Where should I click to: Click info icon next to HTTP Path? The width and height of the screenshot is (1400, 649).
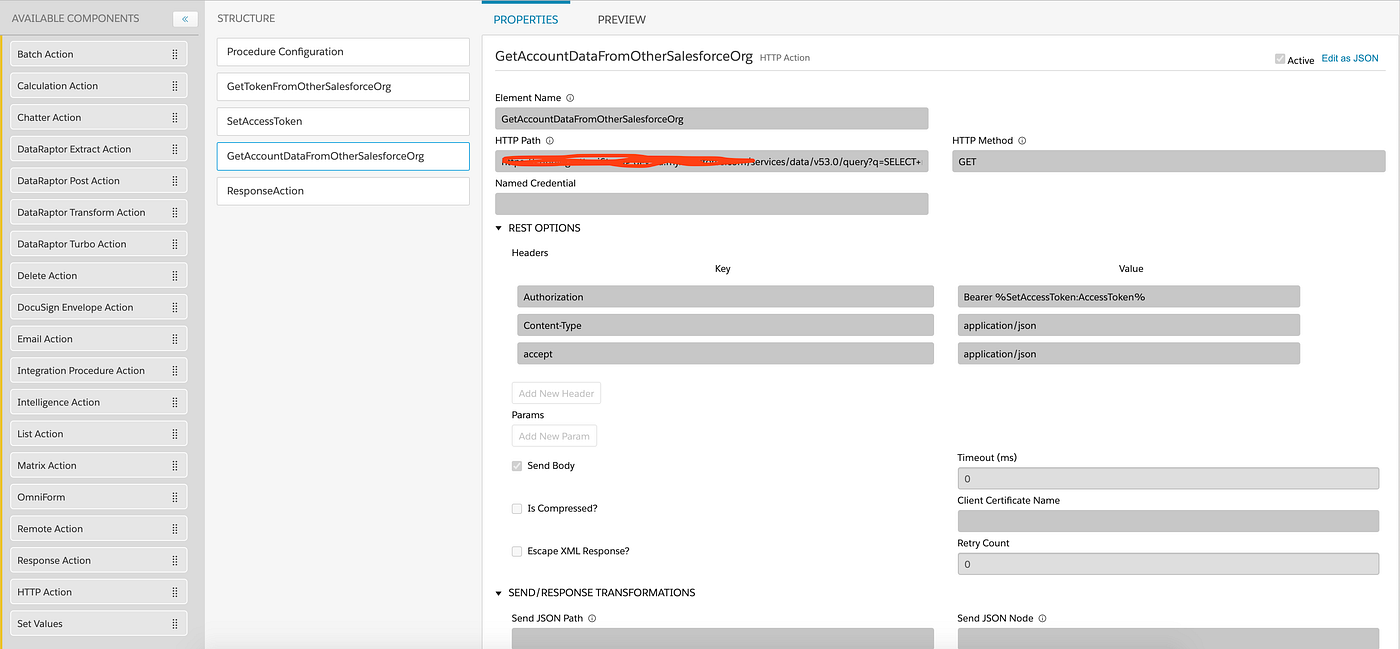[550, 141]
